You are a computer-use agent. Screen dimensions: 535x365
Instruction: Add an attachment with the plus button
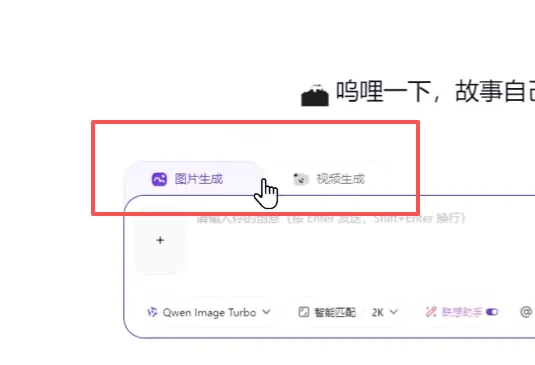(160, 240)
